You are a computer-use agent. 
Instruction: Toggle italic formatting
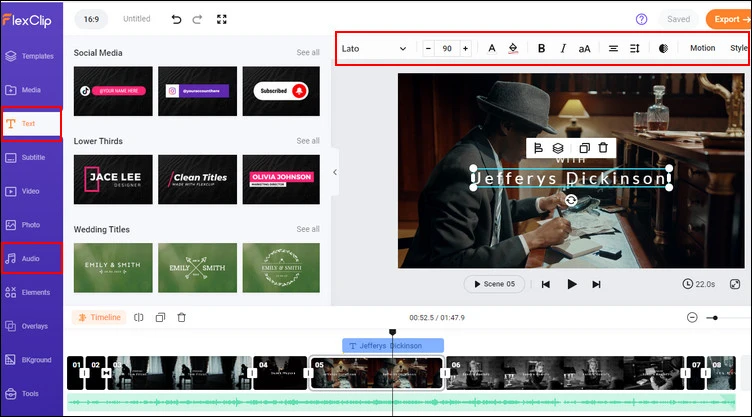pyautogui.click(x=563, y=48)
